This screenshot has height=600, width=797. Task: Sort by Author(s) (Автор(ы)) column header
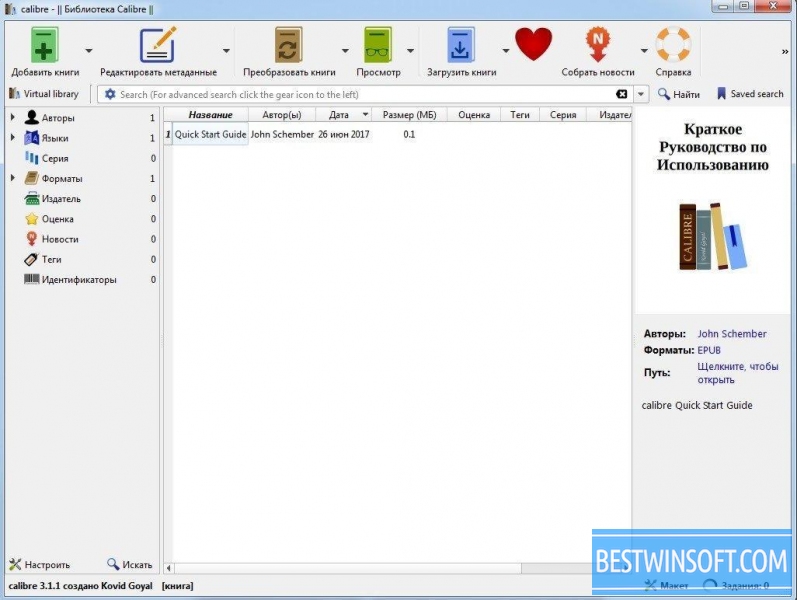click(282, 115)
